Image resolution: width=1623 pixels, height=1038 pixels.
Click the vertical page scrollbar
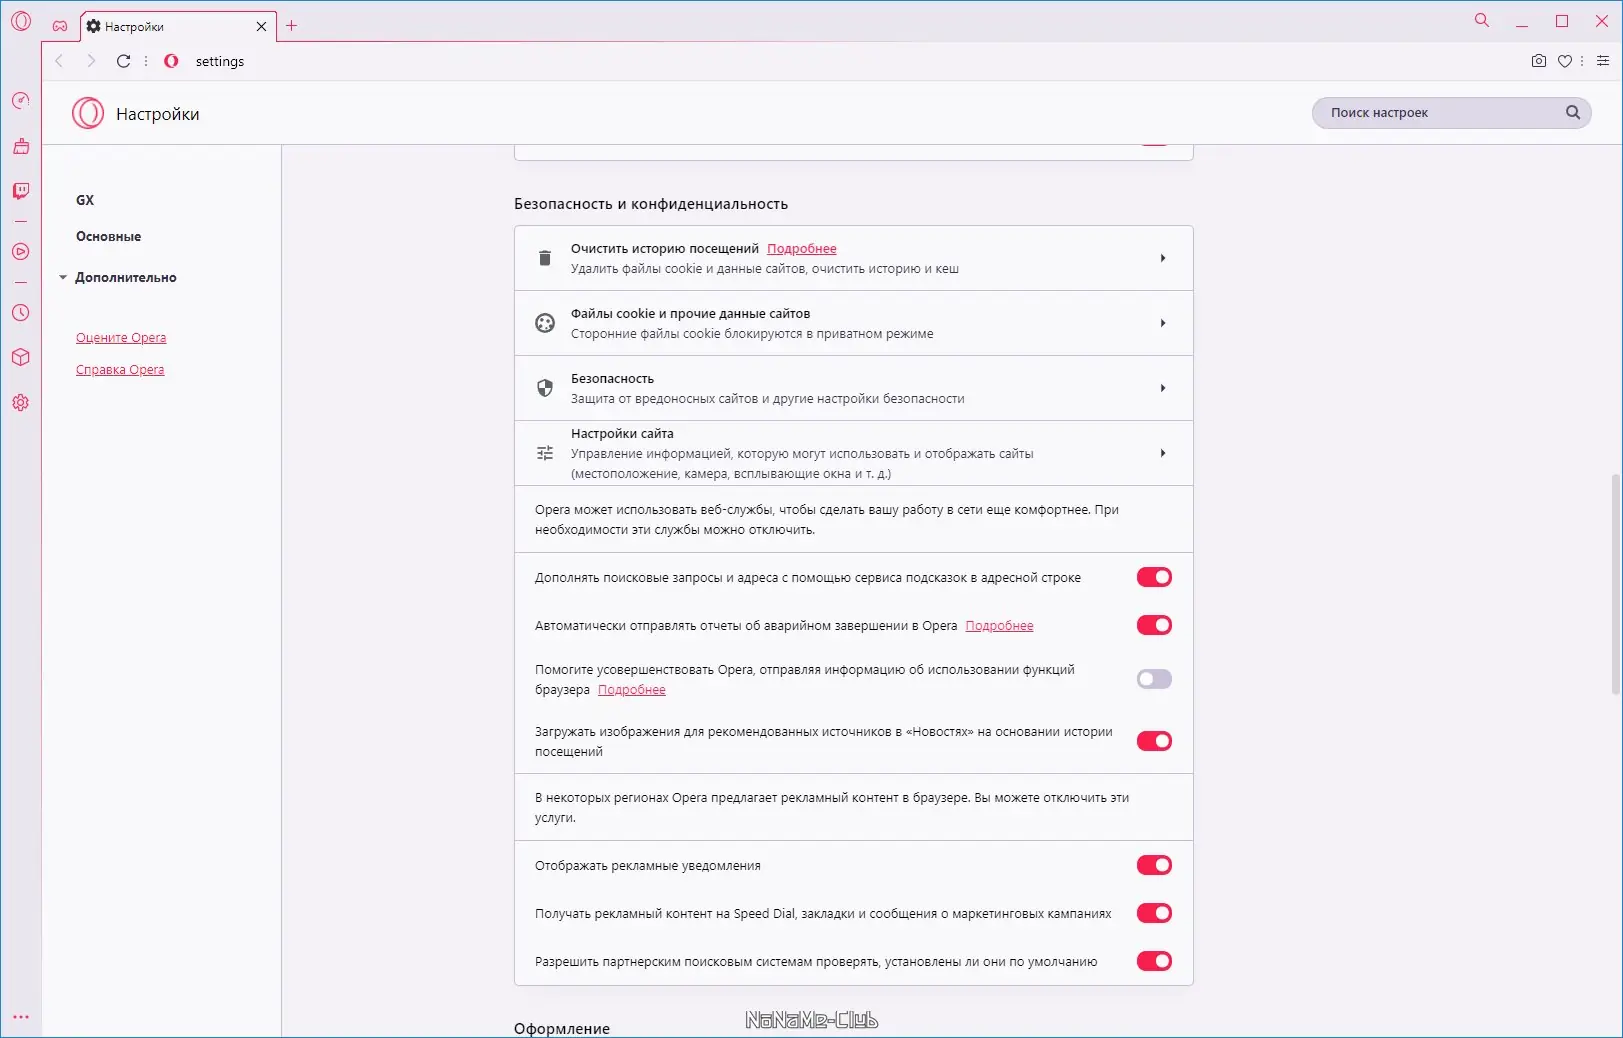click(x=1615, y=584)
